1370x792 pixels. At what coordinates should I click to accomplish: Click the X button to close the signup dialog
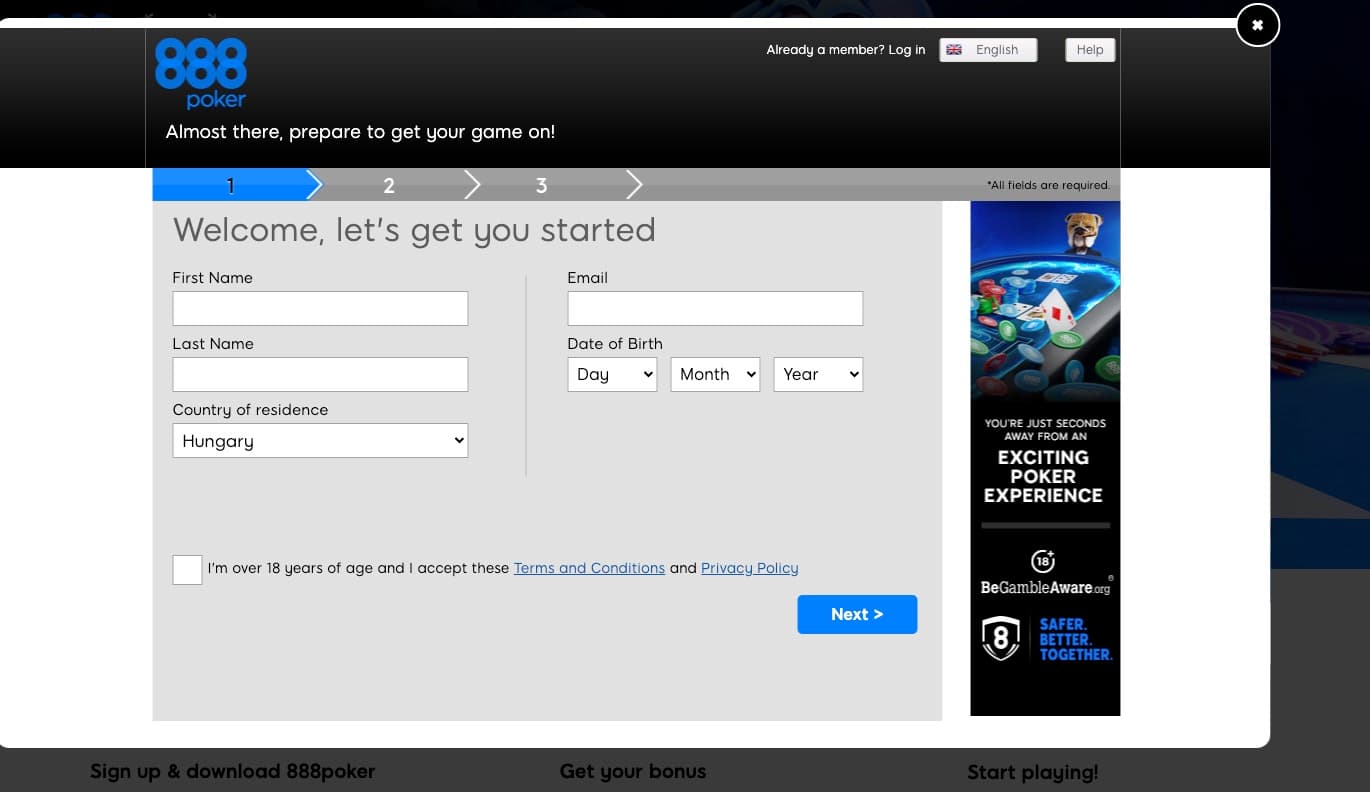point(1257,25)
